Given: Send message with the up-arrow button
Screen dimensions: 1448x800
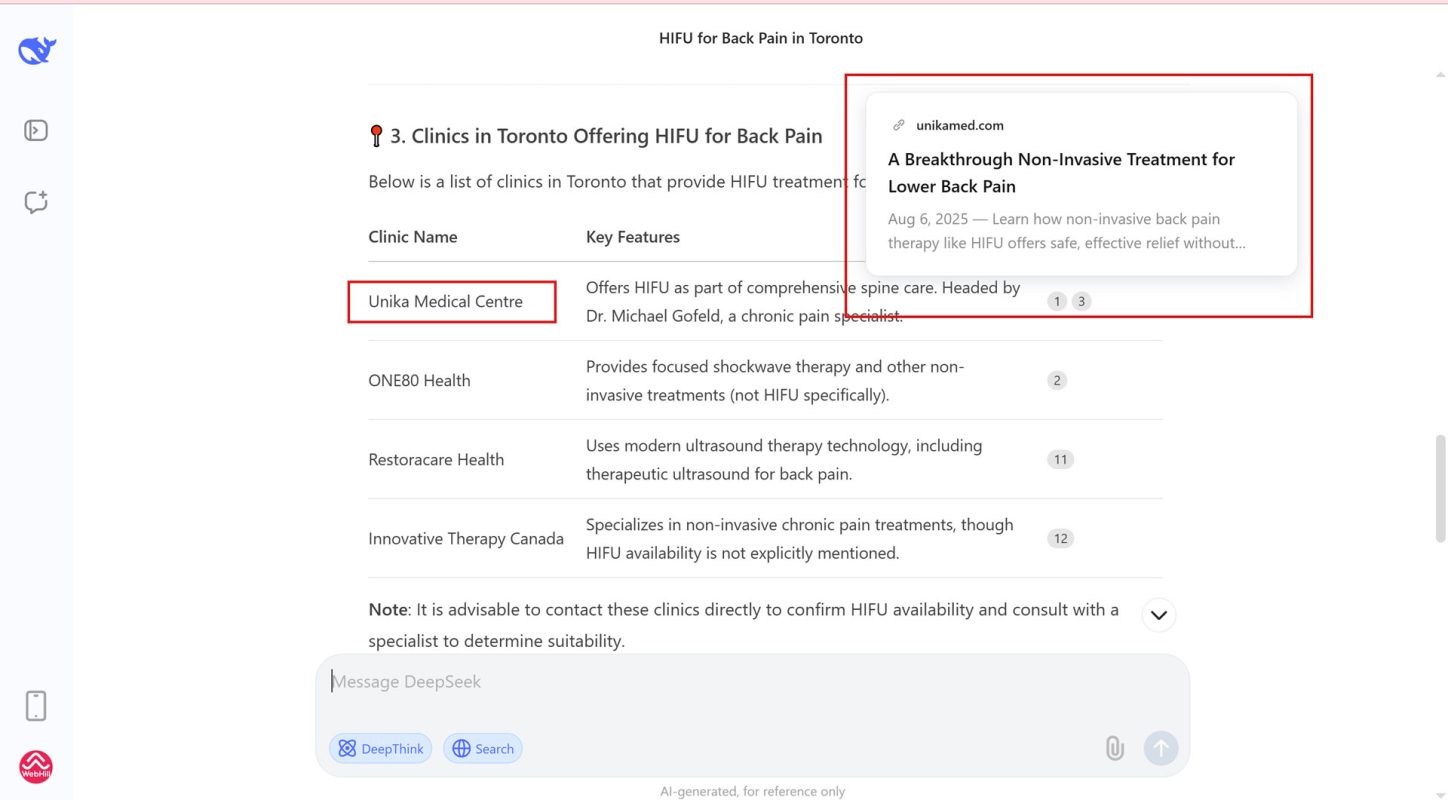Looking at the screenshot, I should [x=1160, y=747].
